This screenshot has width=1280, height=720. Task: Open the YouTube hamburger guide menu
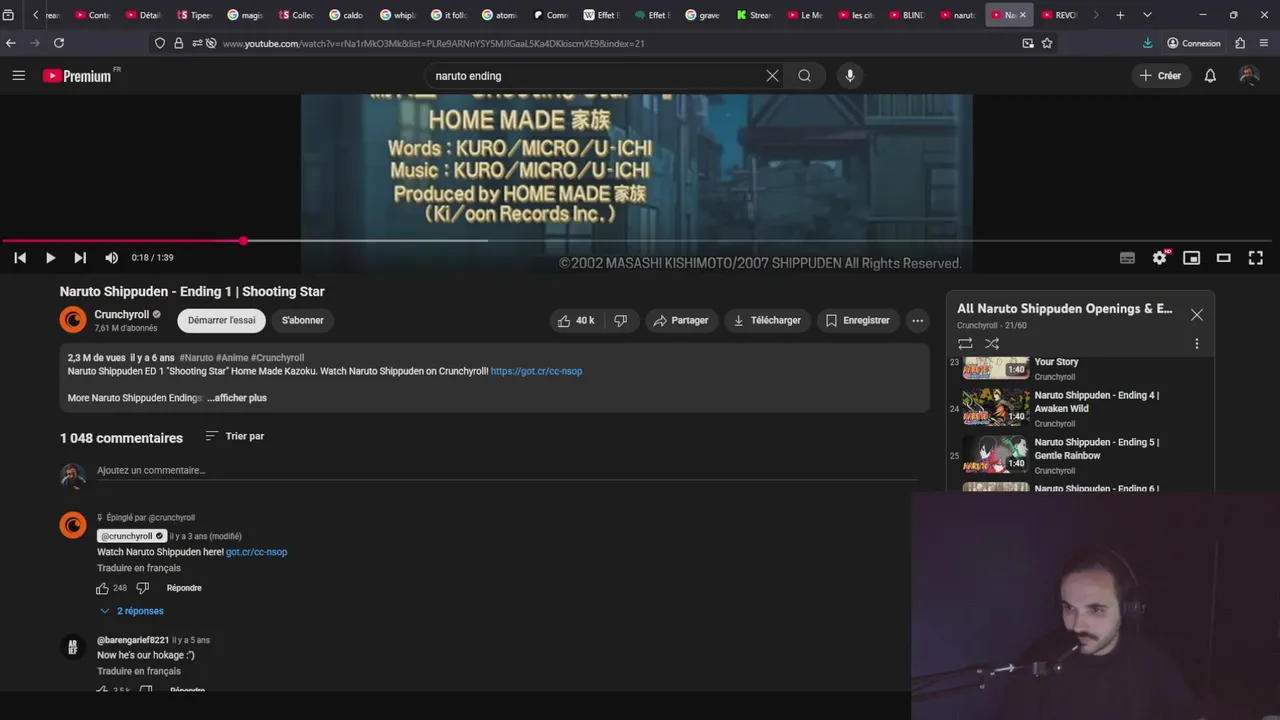(18, 75)
